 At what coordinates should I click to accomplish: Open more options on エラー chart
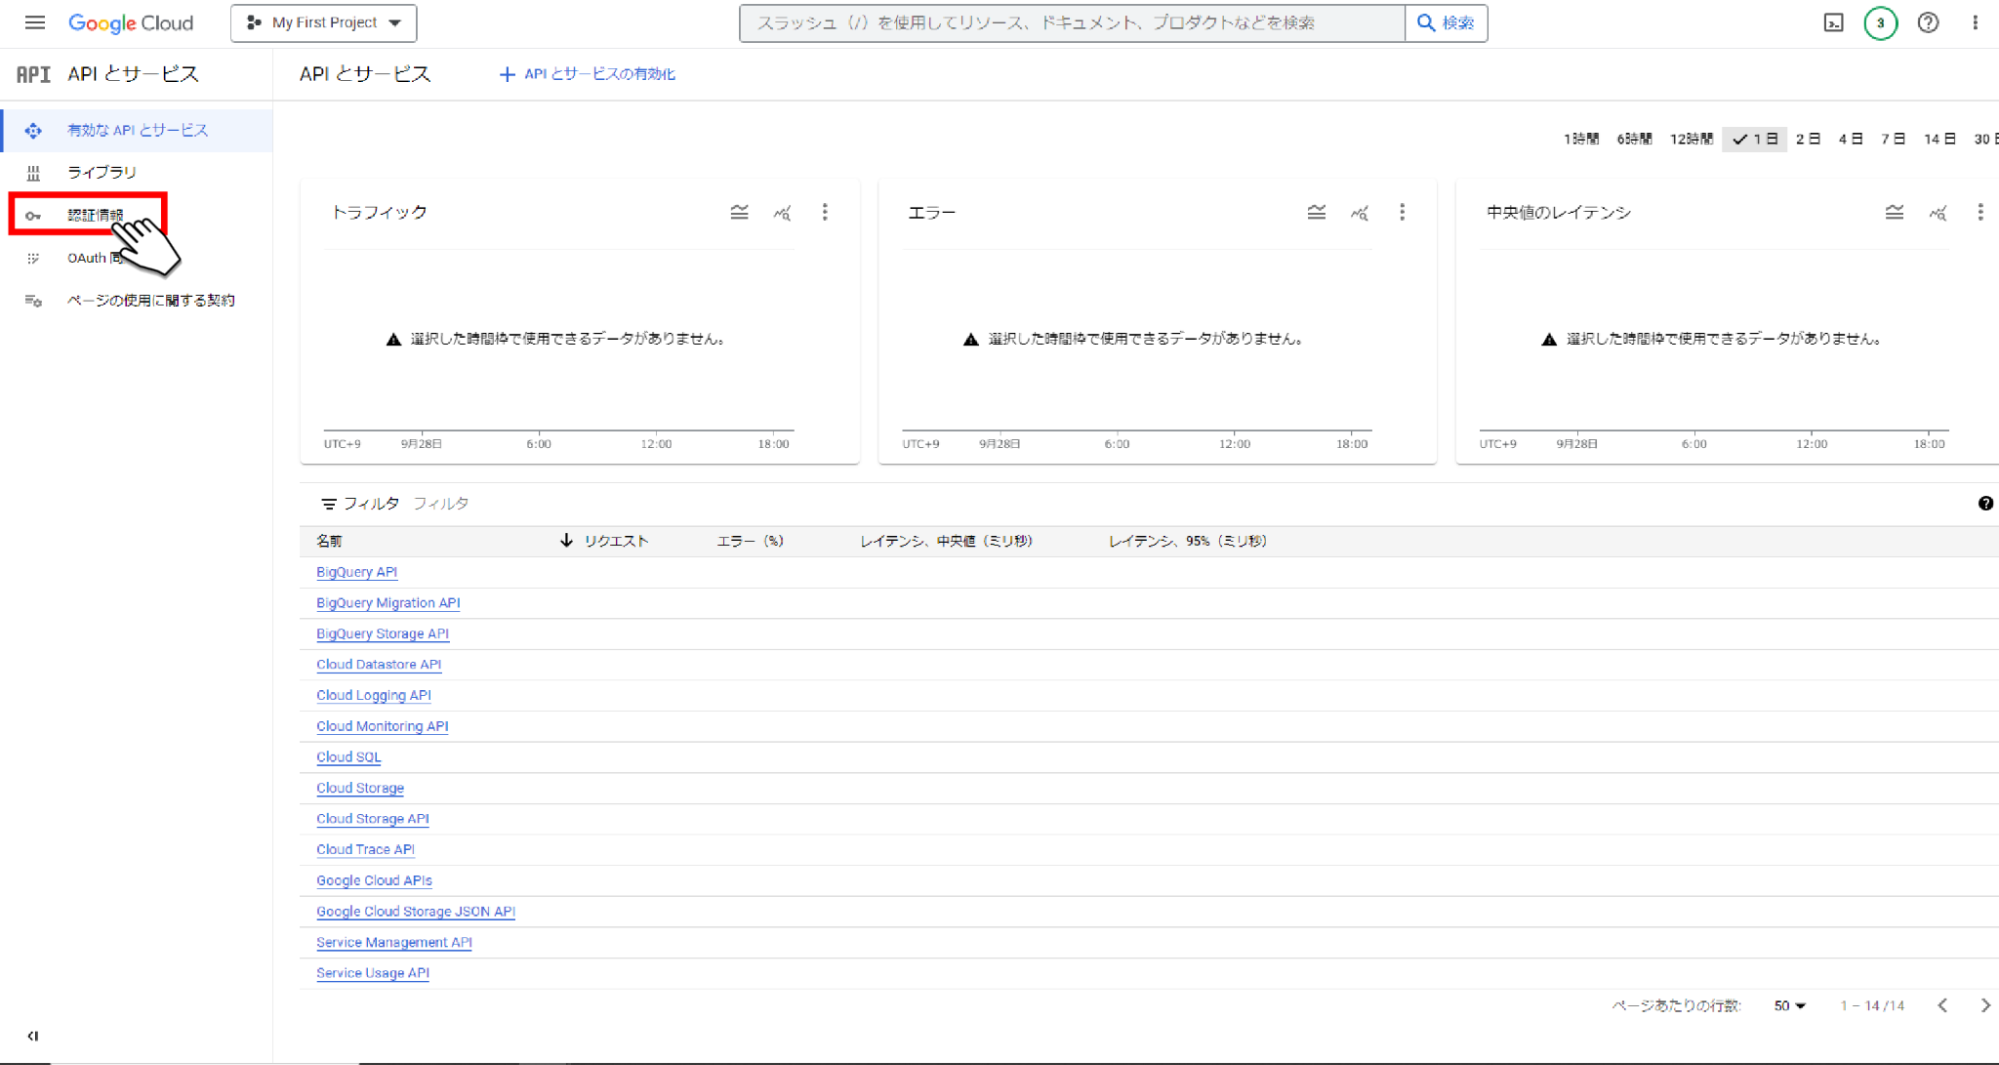1402,212
